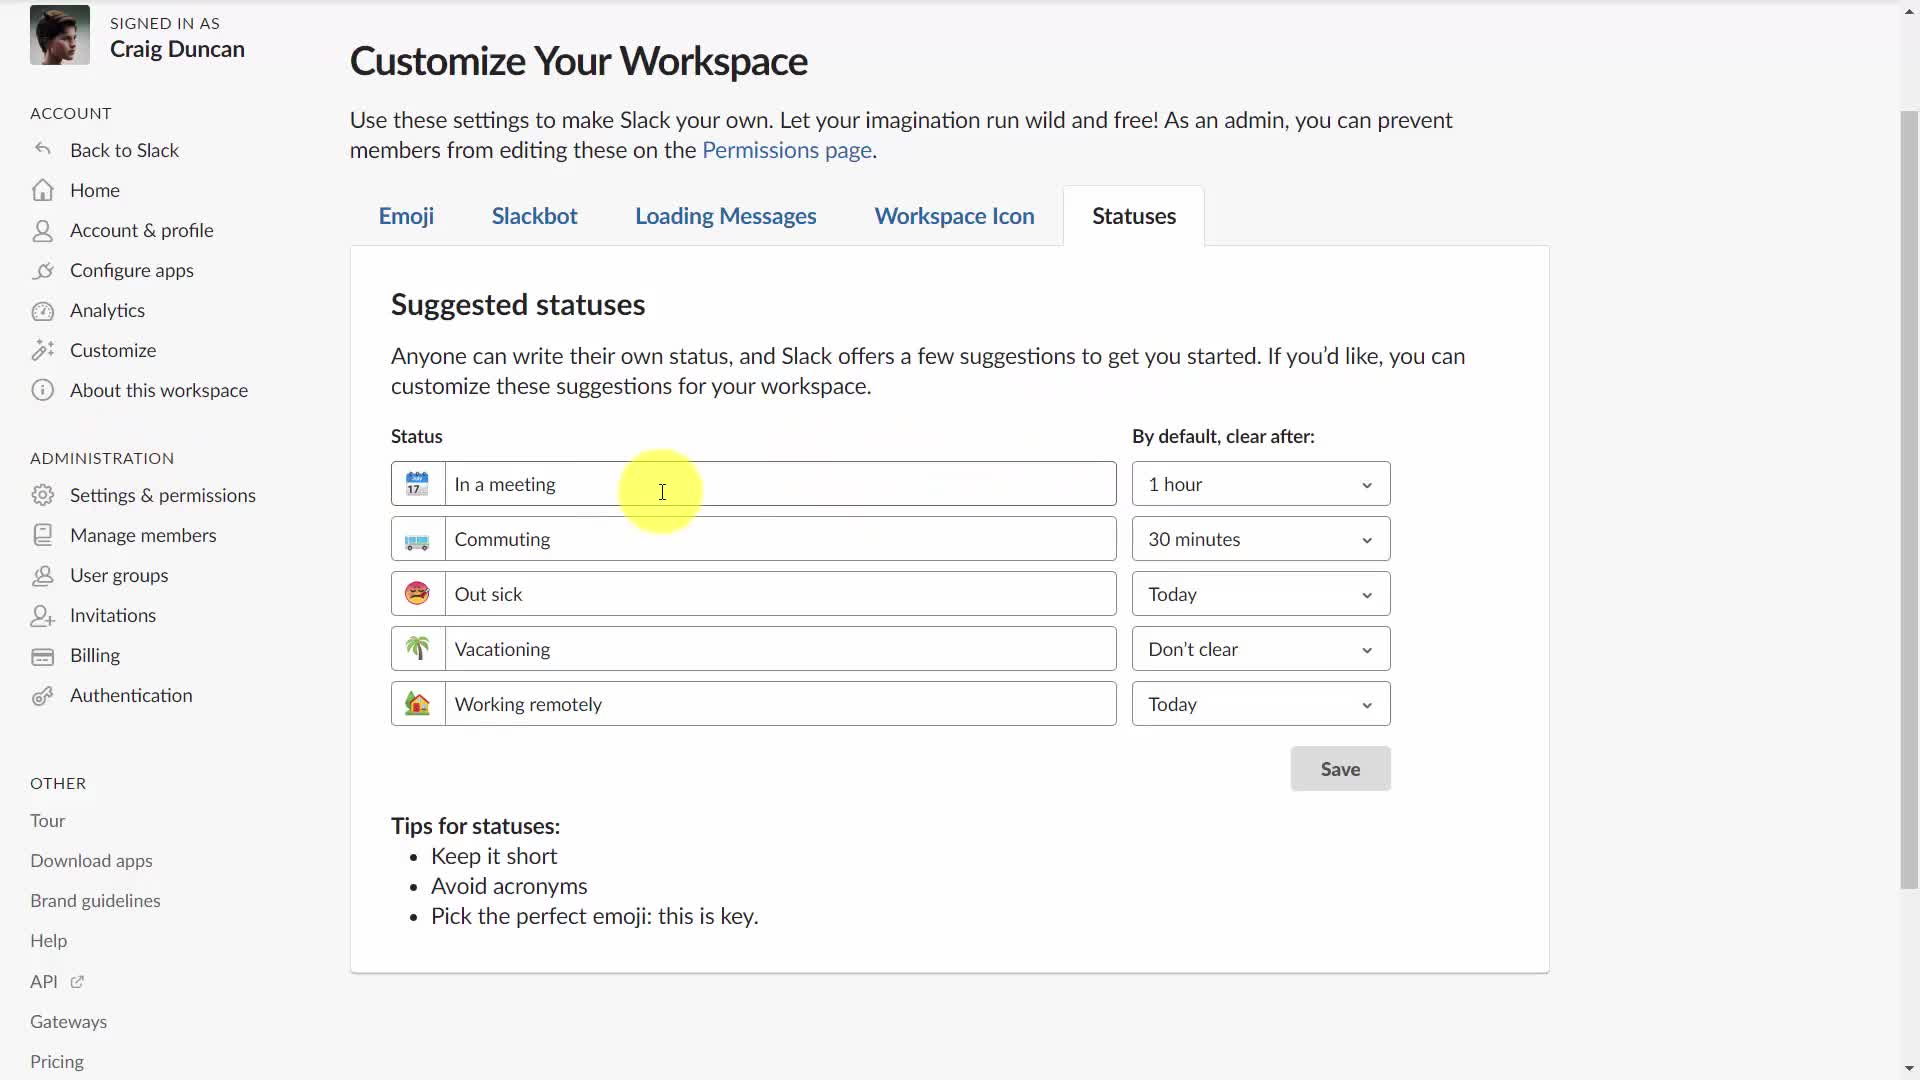Open Manage members page
Viewport: 1920px width, 1080px height.
143,535
